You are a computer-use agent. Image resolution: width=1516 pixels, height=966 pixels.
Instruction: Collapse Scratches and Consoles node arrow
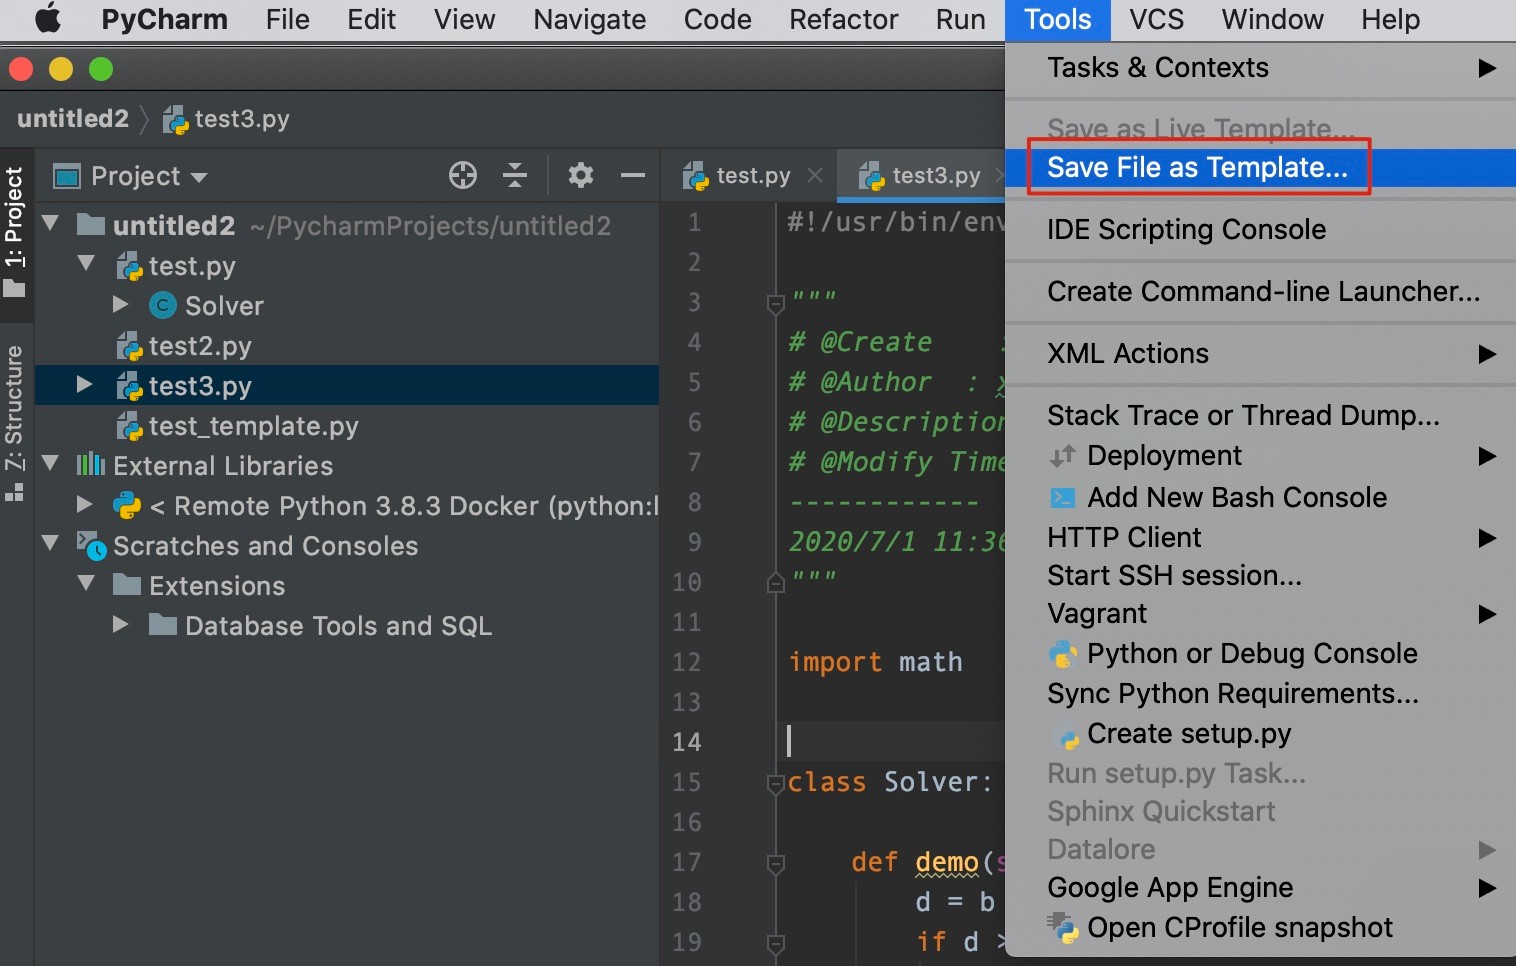51,543
